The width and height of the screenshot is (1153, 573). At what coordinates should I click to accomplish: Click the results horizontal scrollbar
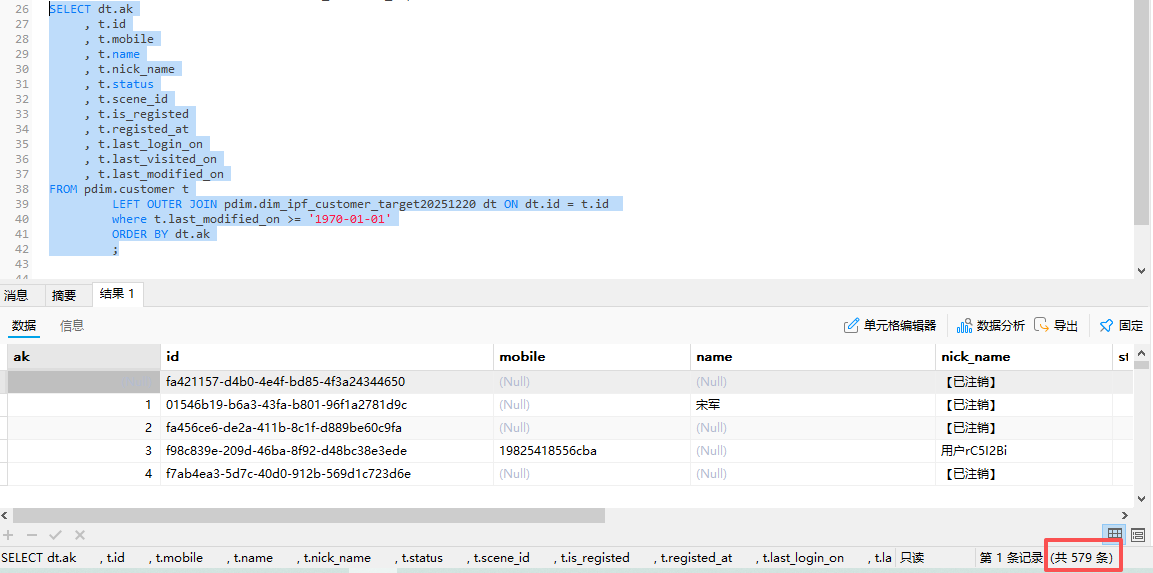pos(300,516)
